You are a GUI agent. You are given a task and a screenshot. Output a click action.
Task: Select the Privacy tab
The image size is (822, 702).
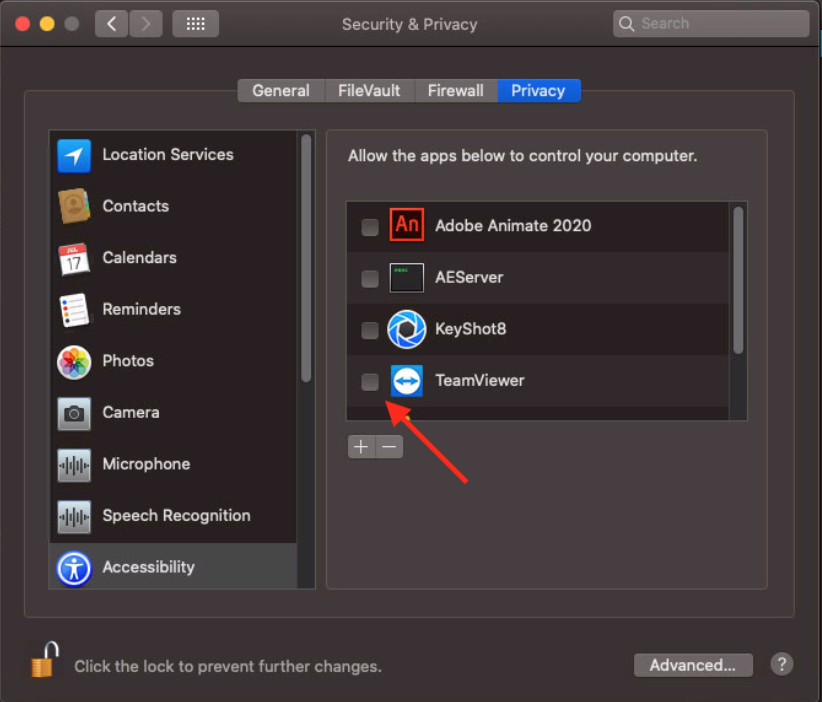tap(538, 91)
